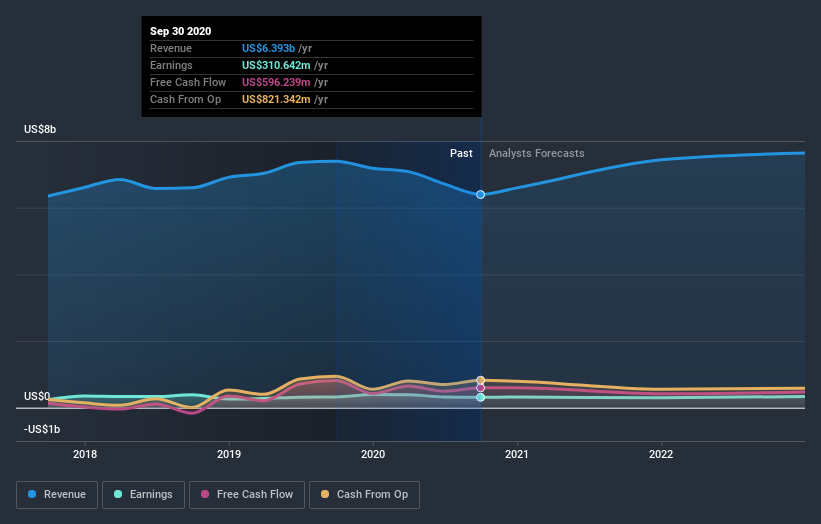This screenshot has width=821, height=524.
Task: Toggle the Revenue legend button
Action: tap(57, 495)
